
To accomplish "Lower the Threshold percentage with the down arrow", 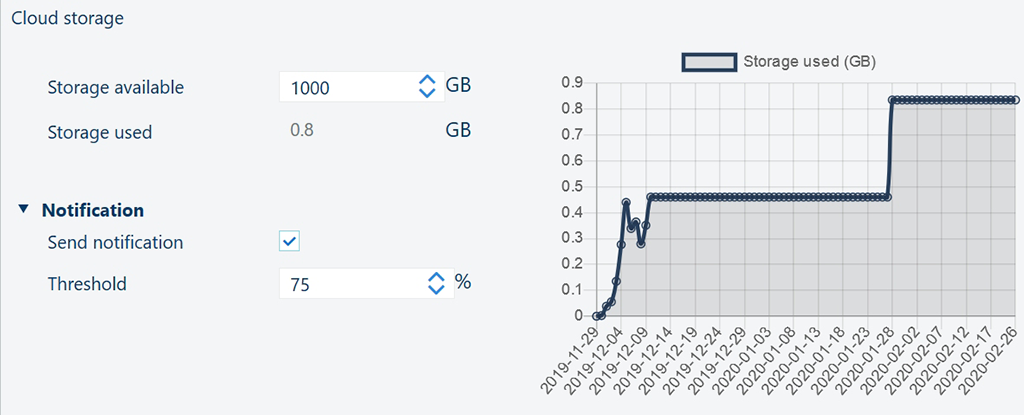I will point(435,290).
